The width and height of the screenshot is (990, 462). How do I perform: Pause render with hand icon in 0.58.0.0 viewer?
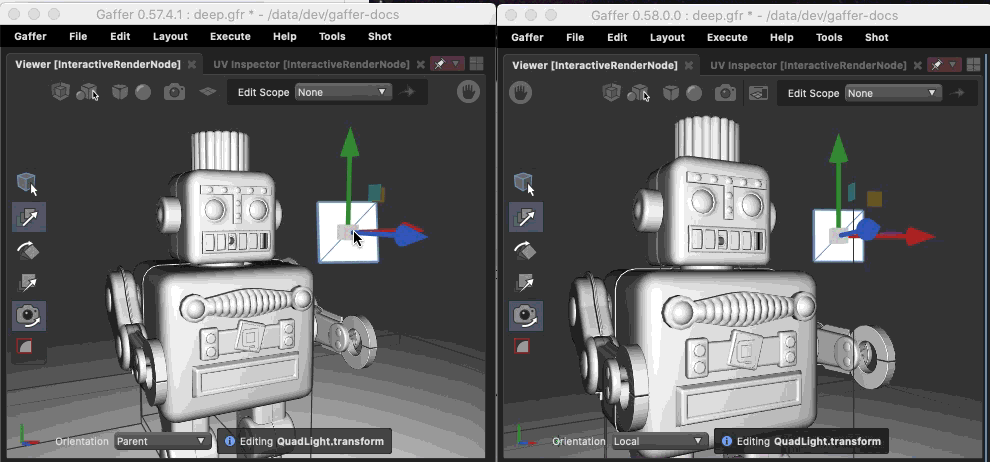pyautogui.click(x=521, y=93)
